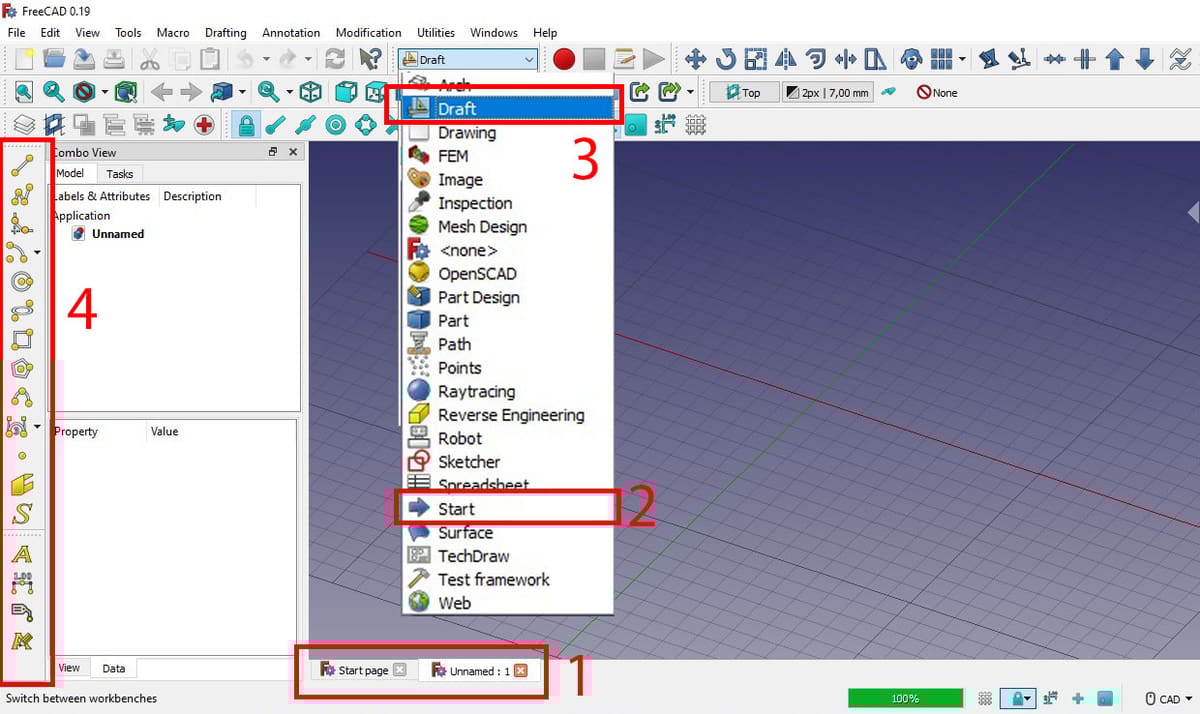
Task: Open the Utilities menu
Action: click(x=435, y=33)
